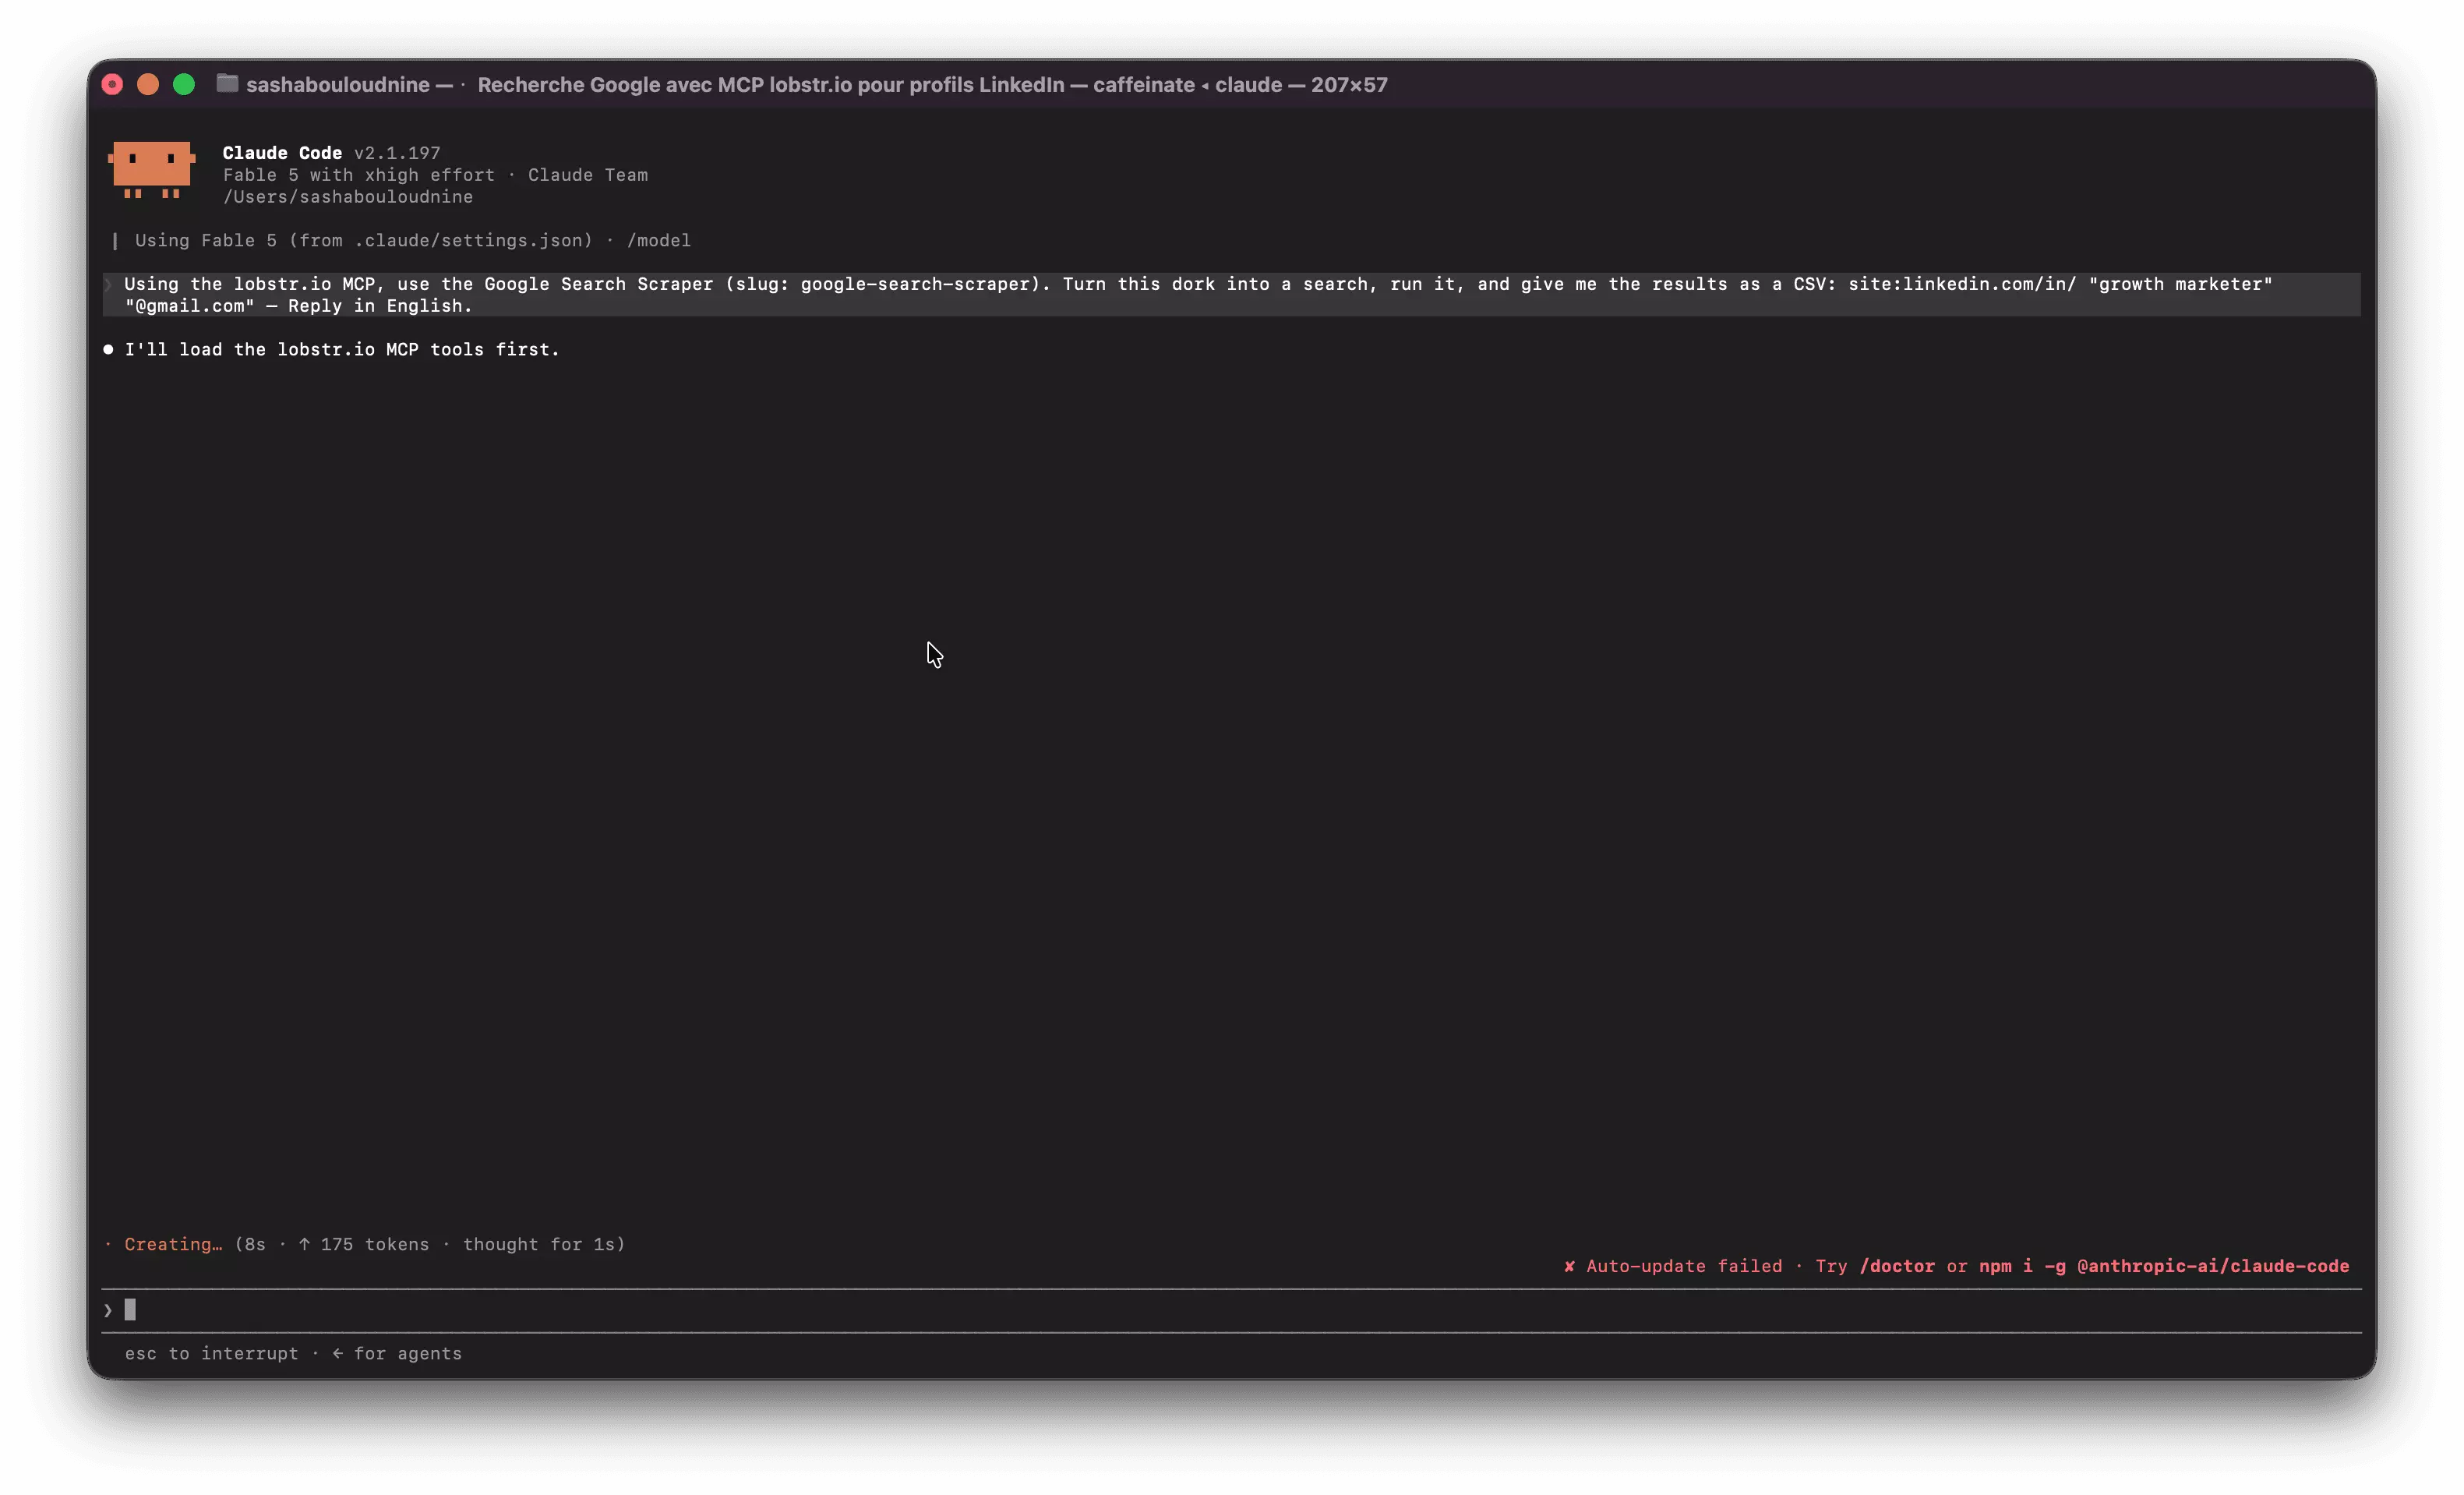The height and width of the screenshot is (1495, 2464).
Task: Click 'Recherche Google avec MCP lobstr.io' title text
Action: (x=665, y=85)
